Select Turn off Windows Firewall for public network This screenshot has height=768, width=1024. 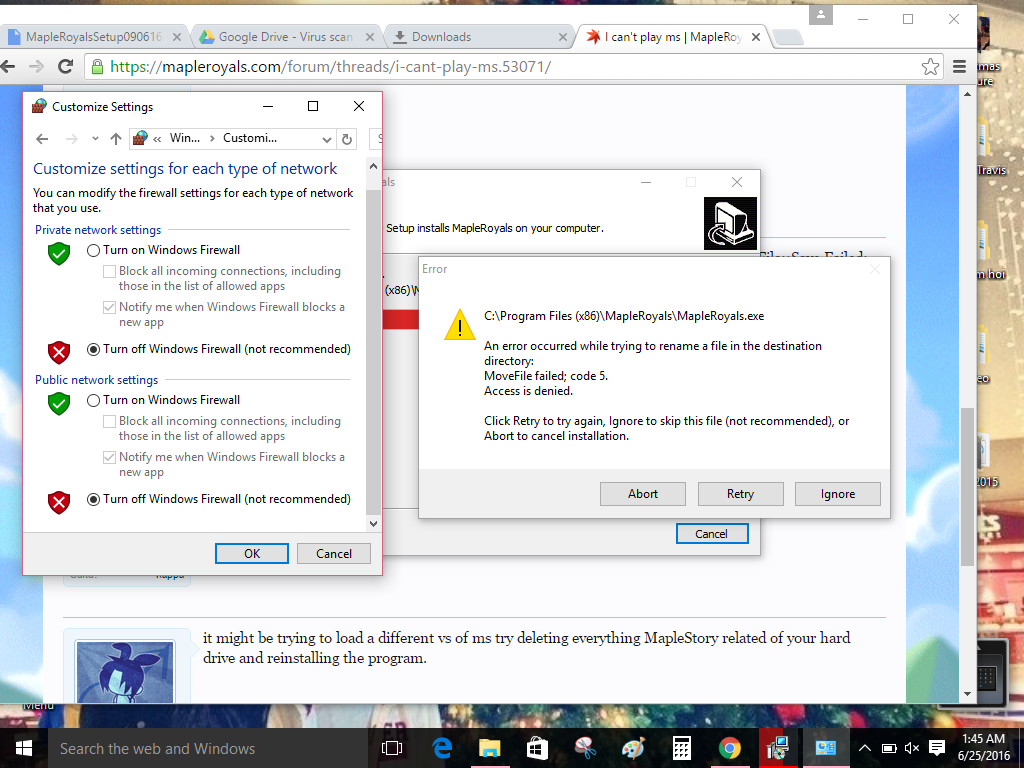pos(93,500)
